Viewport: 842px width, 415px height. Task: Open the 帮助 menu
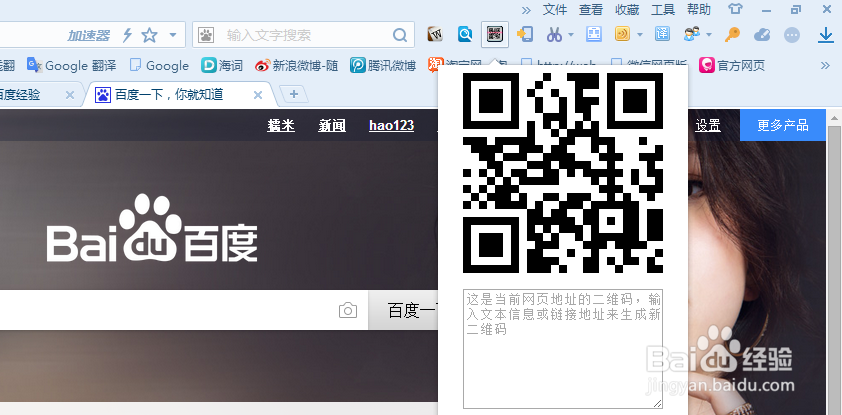pos(699,9)
